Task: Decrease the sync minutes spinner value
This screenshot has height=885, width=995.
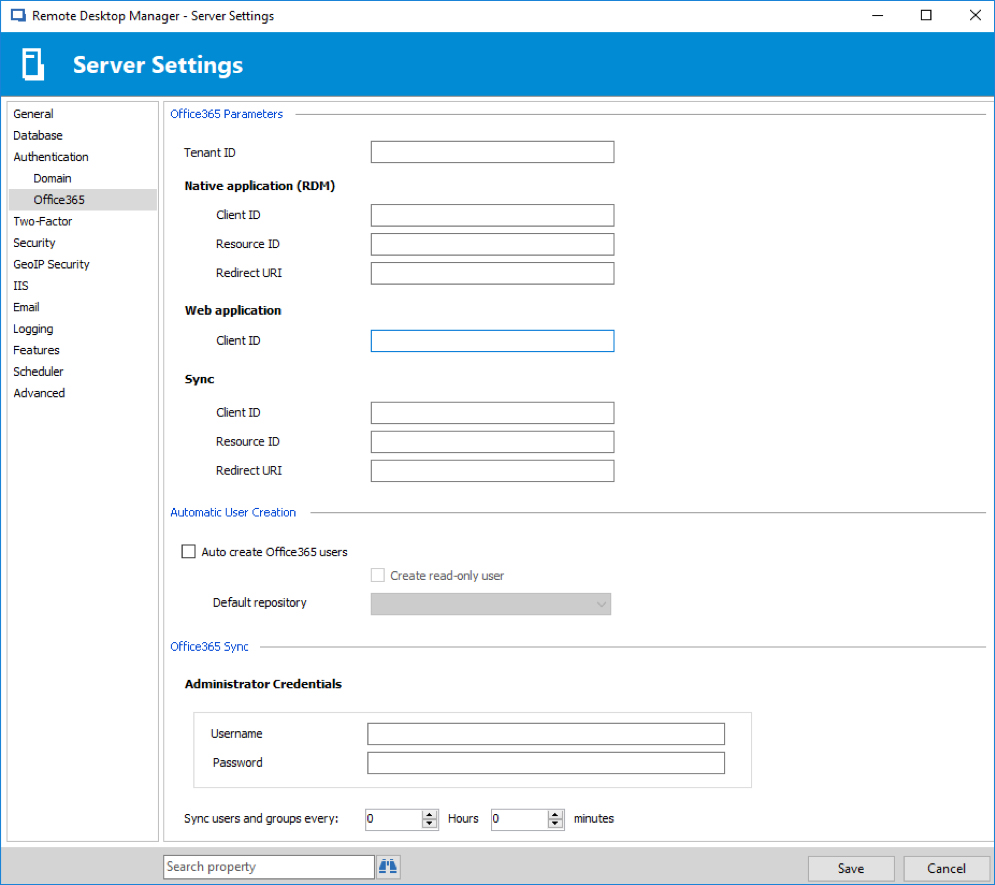Action: (x=556, y=824)
